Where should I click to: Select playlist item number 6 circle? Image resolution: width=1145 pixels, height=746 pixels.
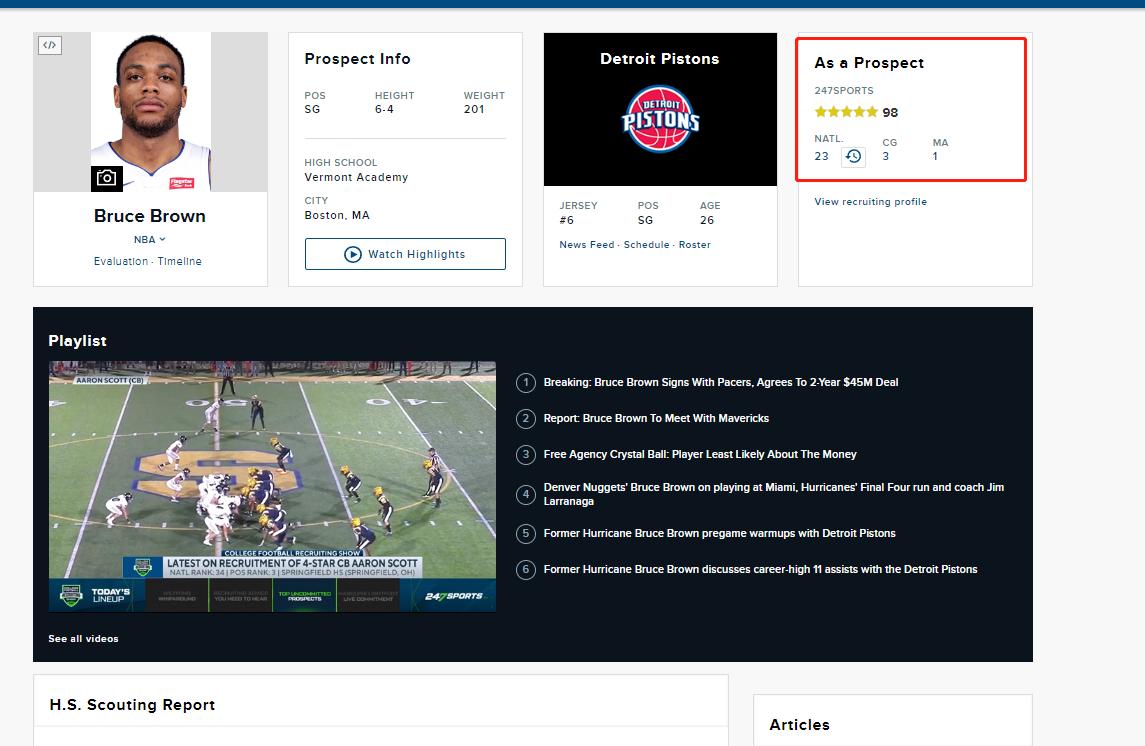526,570
